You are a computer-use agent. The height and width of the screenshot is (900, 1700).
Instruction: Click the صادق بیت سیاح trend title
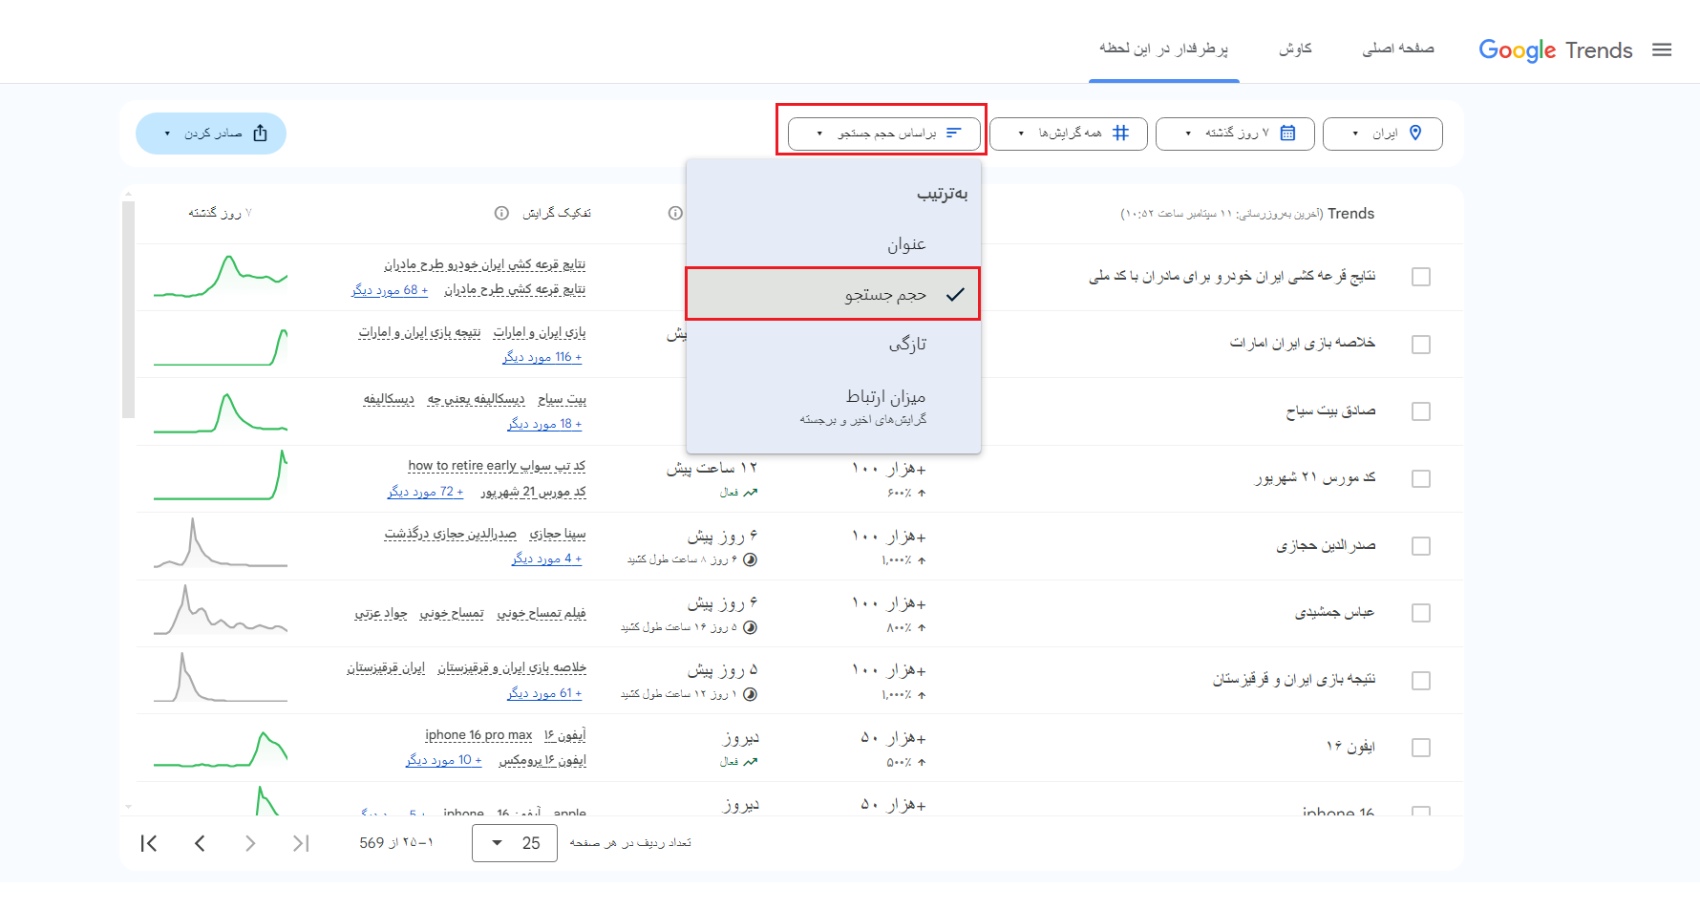pyautogui.click(x=1330, y=411)
